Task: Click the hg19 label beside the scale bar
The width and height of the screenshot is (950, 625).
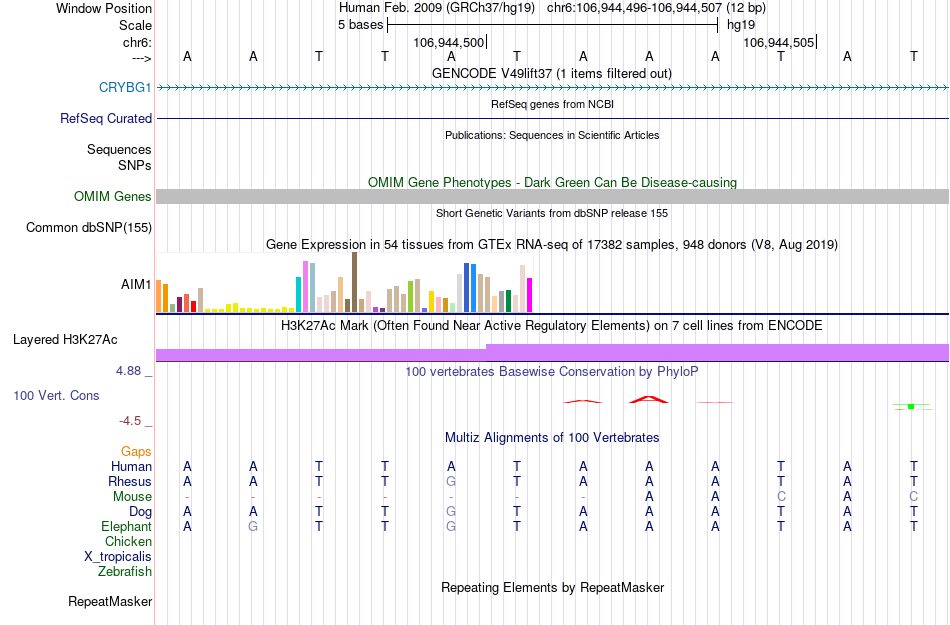Action: pyautogui.click(x=741, y=25)
